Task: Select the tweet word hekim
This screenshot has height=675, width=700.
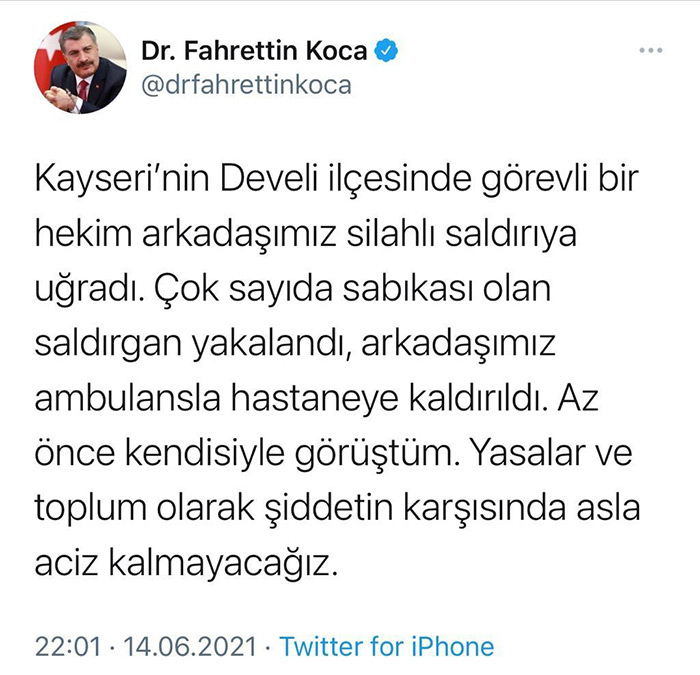Action: [x=83, y=233]
